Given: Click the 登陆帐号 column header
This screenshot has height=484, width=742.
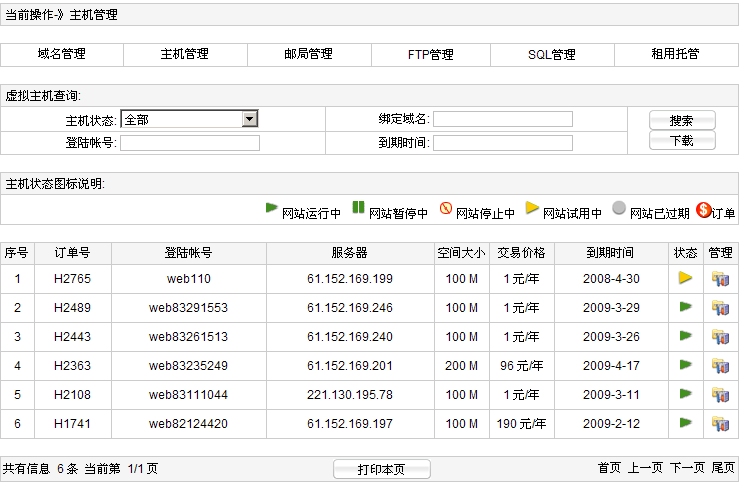Looking at the screenshot, I should [x=188, y=253].
